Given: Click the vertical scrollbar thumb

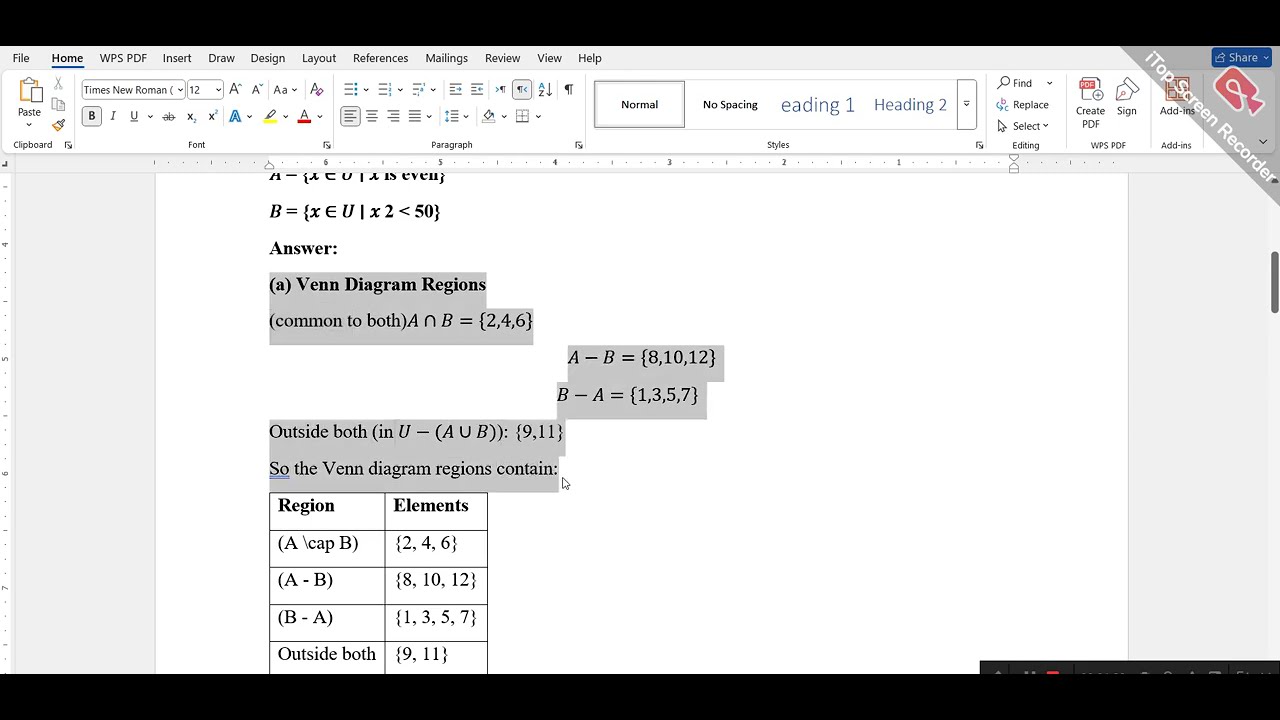Looking at the screenshot, I should tap(1274, 283).
